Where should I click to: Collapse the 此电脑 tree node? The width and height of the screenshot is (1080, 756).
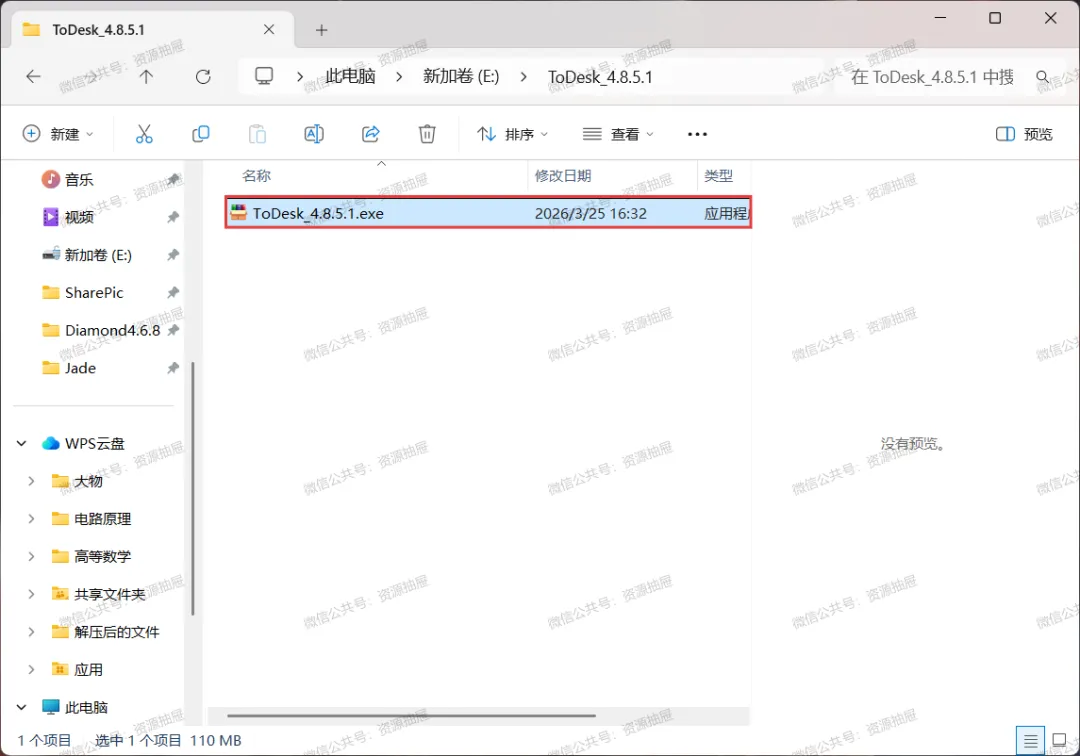click(21, 707)
